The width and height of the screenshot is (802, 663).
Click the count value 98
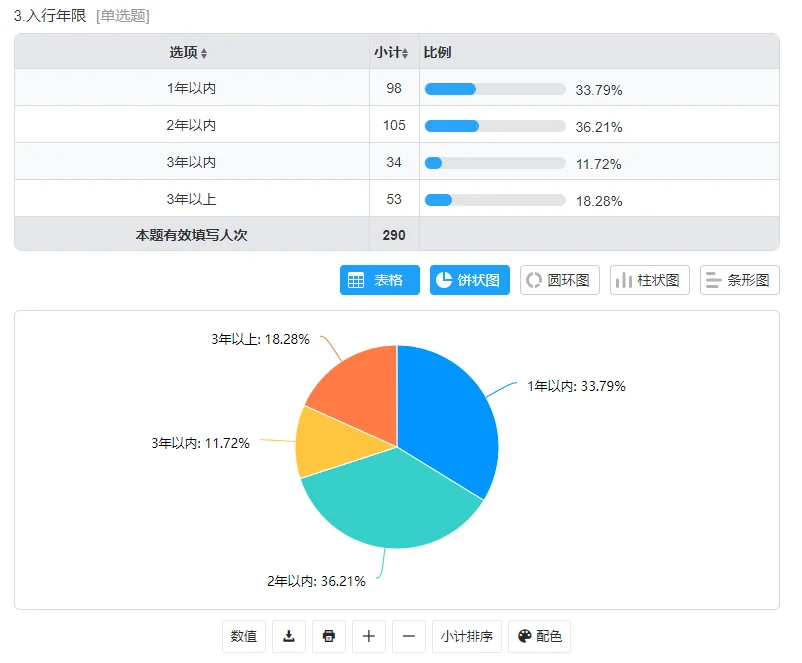394,88
